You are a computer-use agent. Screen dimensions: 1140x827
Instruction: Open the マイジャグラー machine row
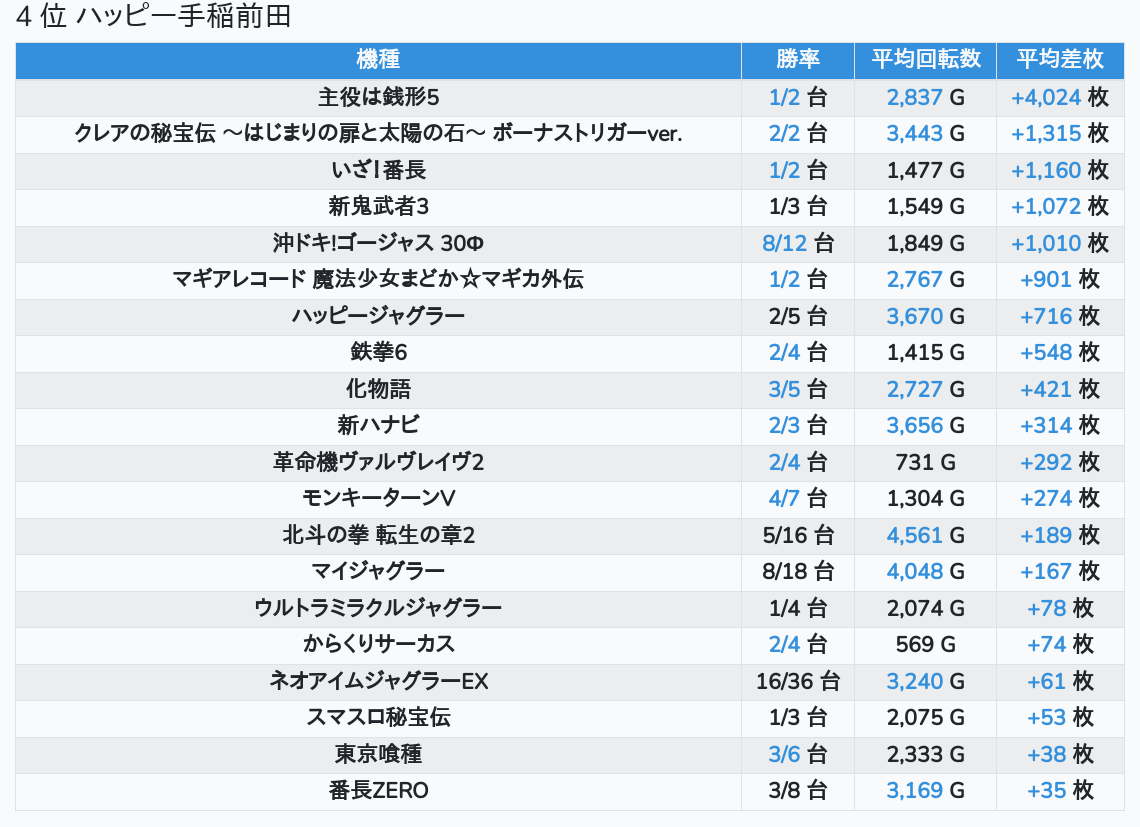point(378,572)
